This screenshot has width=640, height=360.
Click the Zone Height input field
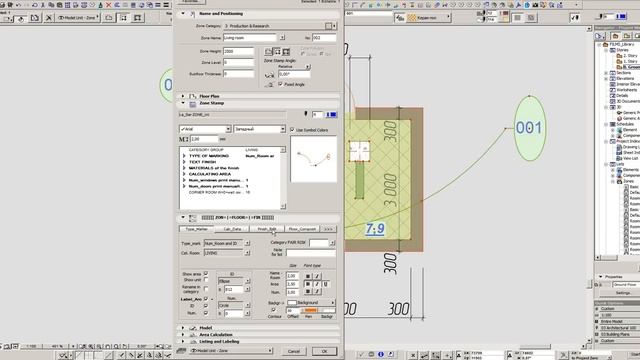[239, 51]
